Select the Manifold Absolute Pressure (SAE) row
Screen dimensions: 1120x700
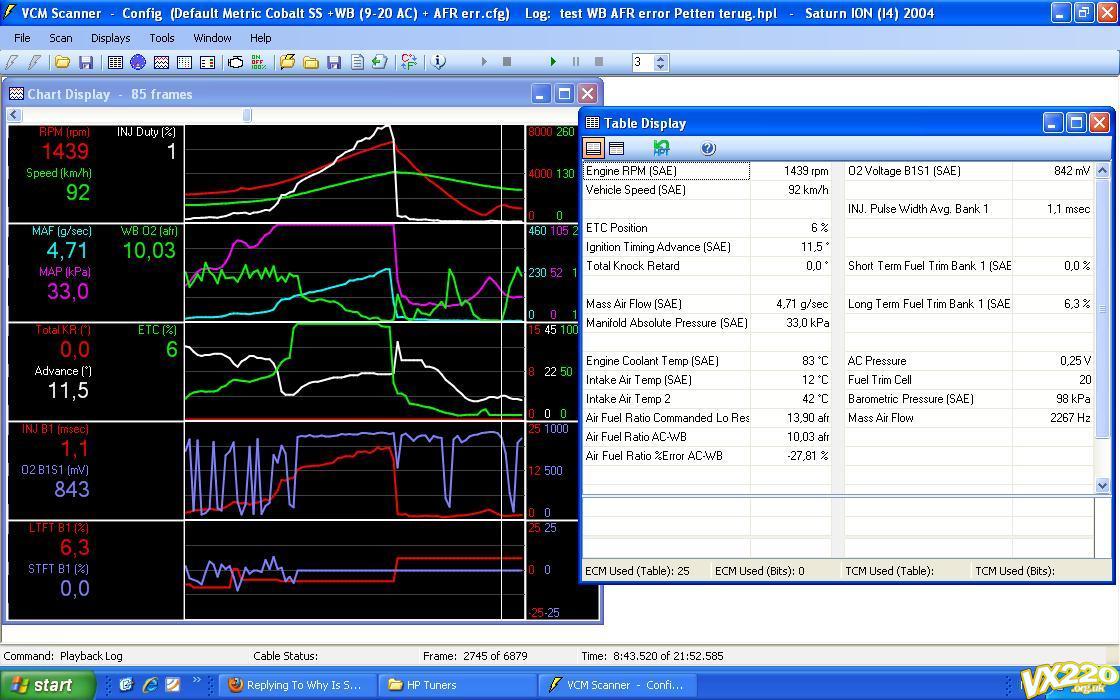coord(707,323)
